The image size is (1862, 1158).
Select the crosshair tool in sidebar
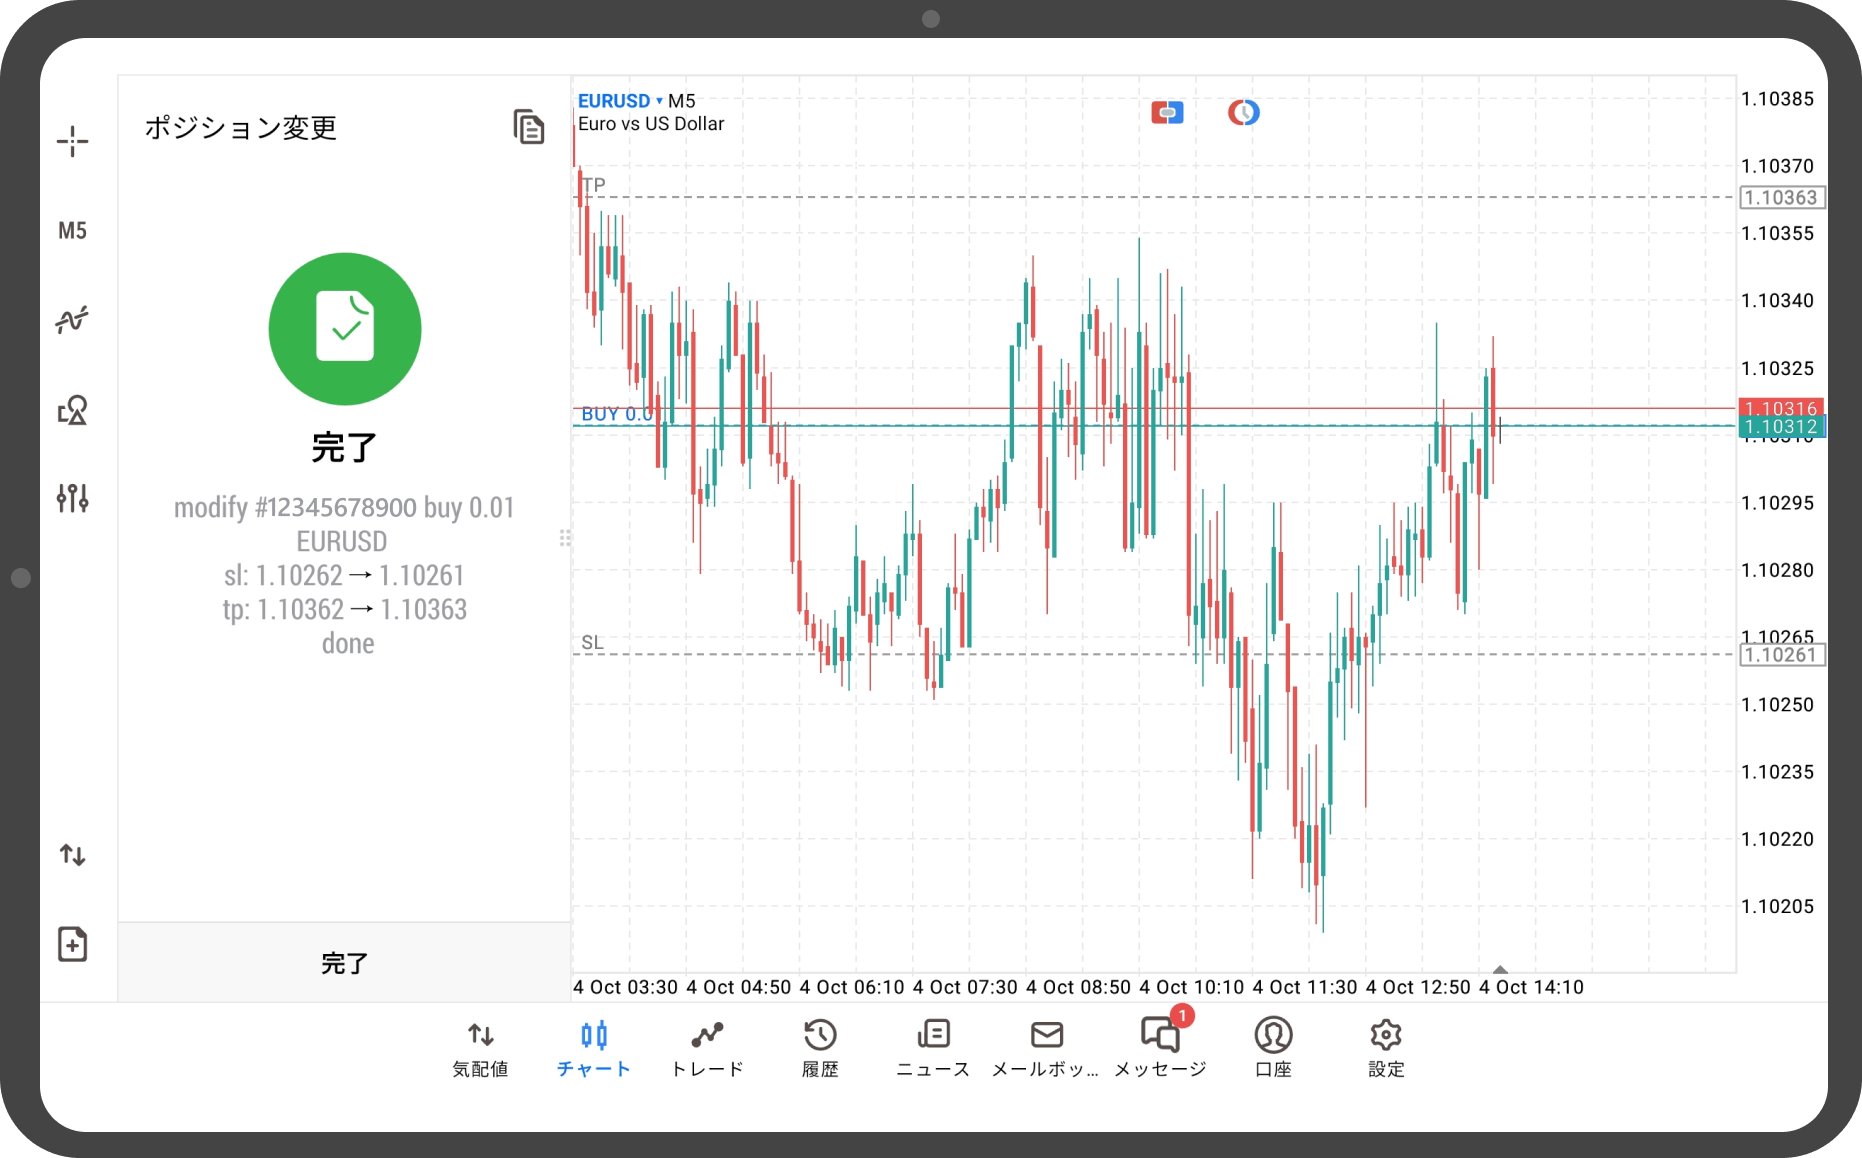click(72, 141)
